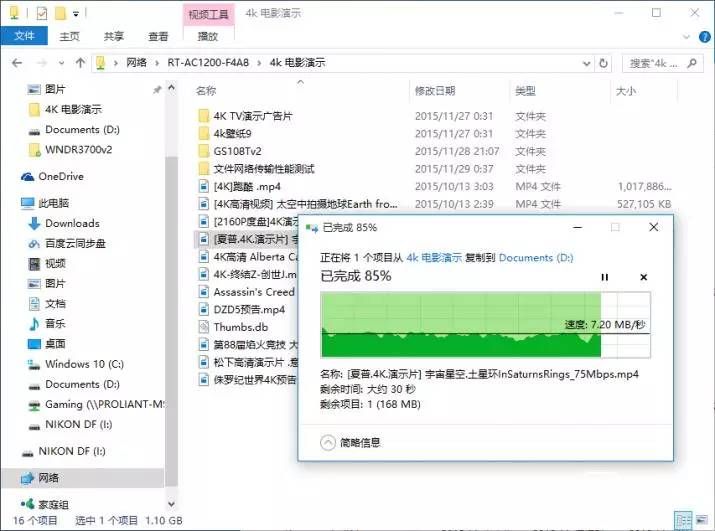715x531 pixels.
Task: Open 文档 folder in the navigation pane
Action: click(55, 303)
